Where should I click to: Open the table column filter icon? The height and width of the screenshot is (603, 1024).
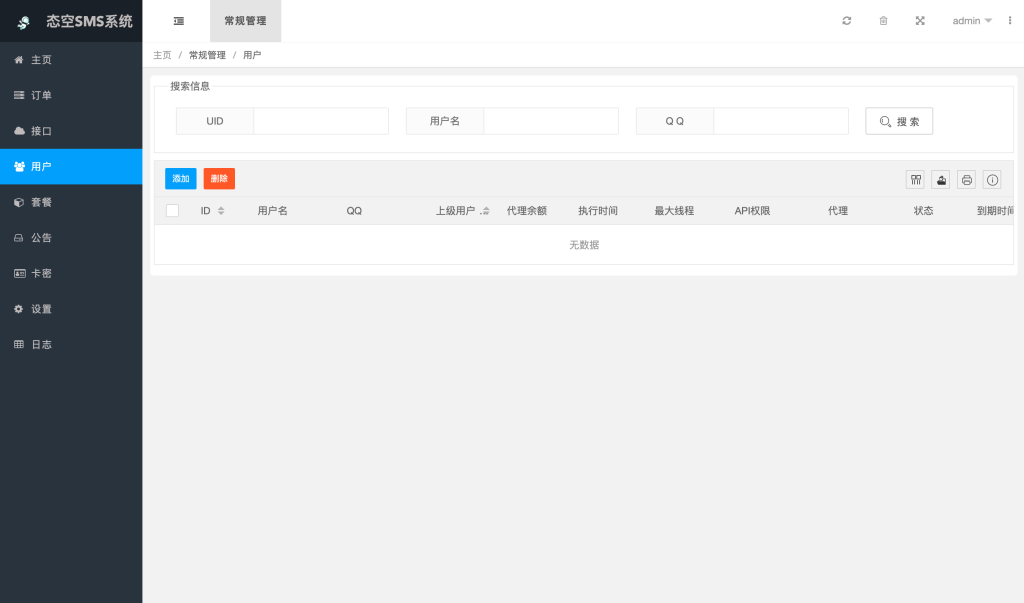click(915, 179)
